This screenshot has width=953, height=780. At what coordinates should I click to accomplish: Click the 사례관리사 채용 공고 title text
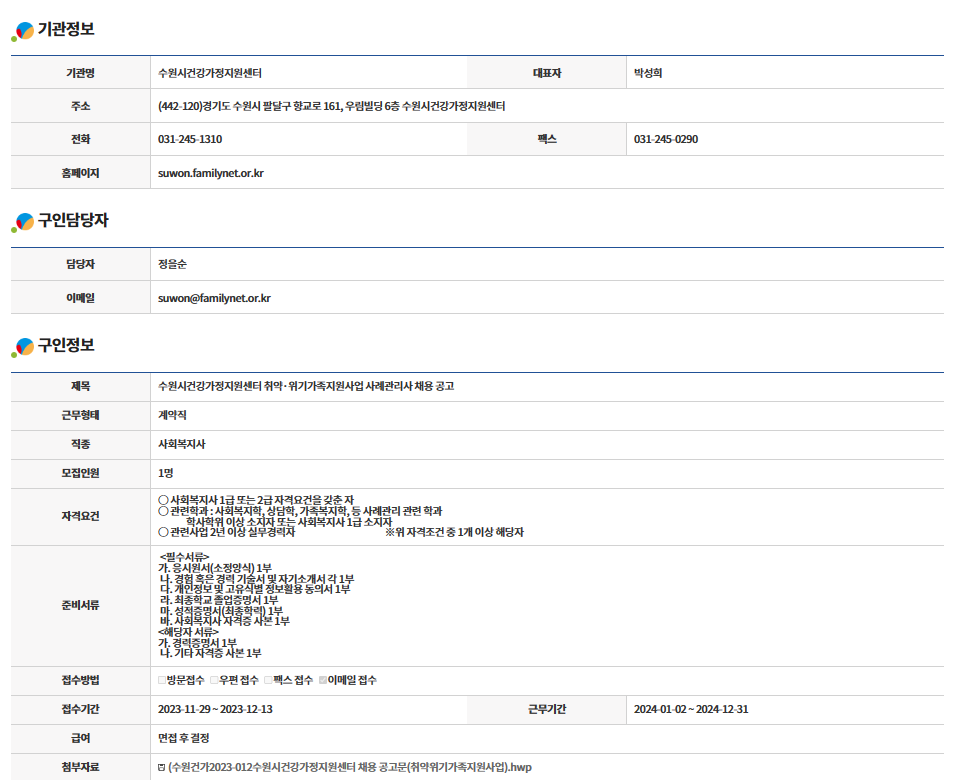pos(306,386)
